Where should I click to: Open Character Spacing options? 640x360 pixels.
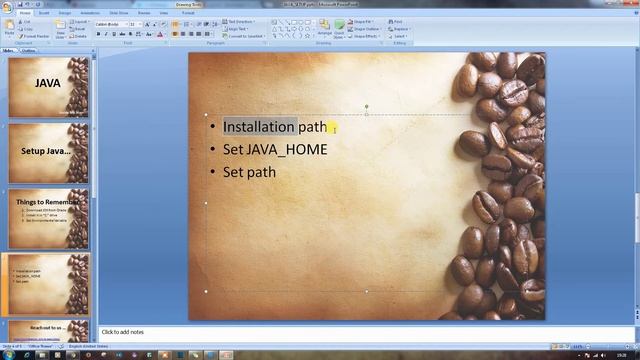click(x=139, y=34)
